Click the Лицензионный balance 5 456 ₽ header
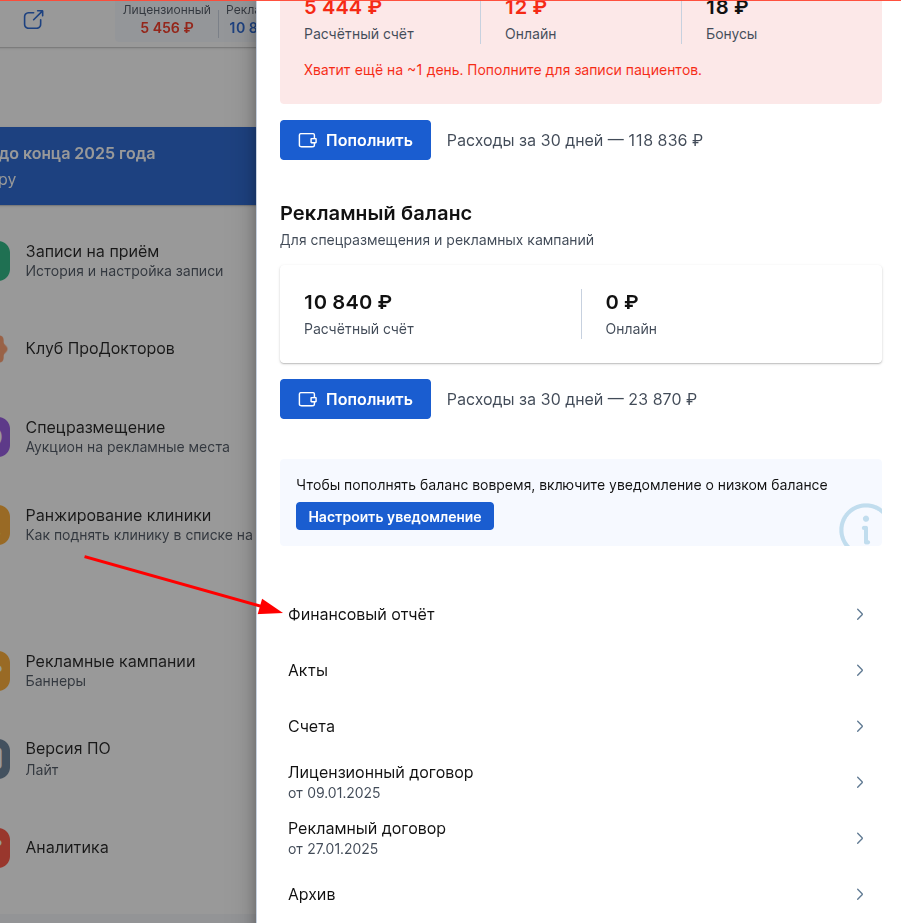The width and height of the screenshot is (901, 923). [166, 20]
